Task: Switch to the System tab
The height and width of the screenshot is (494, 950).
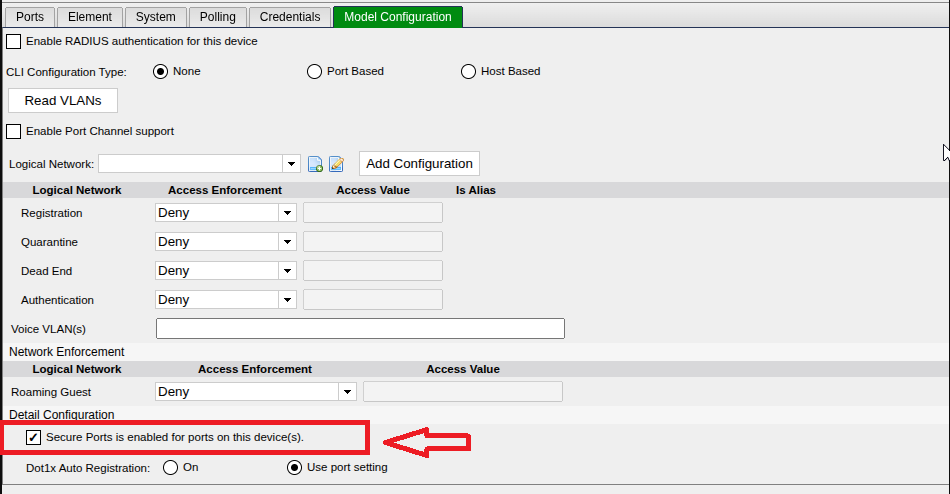Action: [156, 17]
